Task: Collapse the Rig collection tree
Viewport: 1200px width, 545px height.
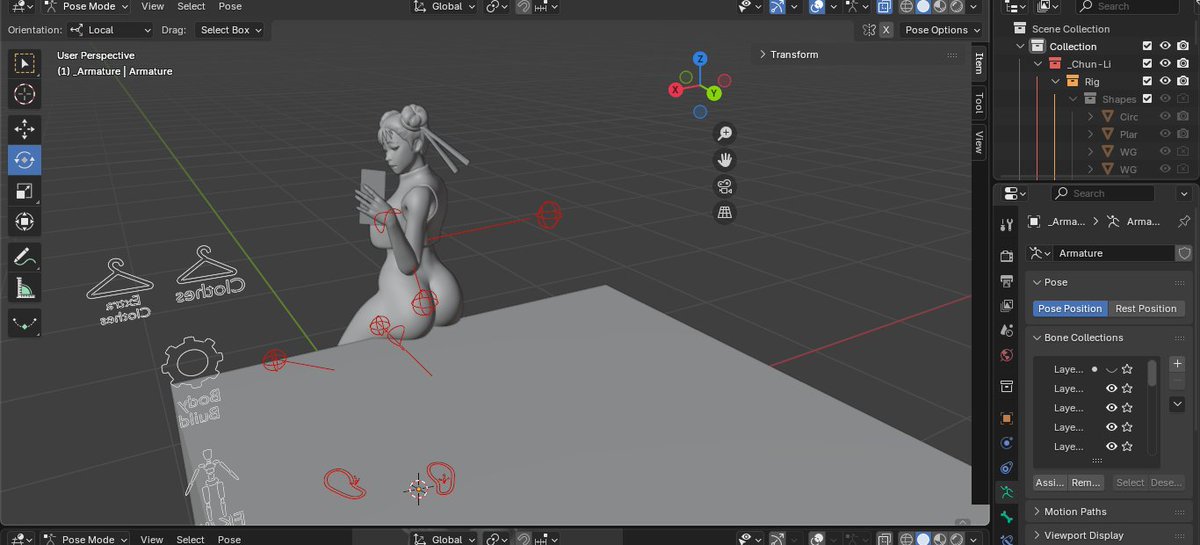Action: 1056,81
